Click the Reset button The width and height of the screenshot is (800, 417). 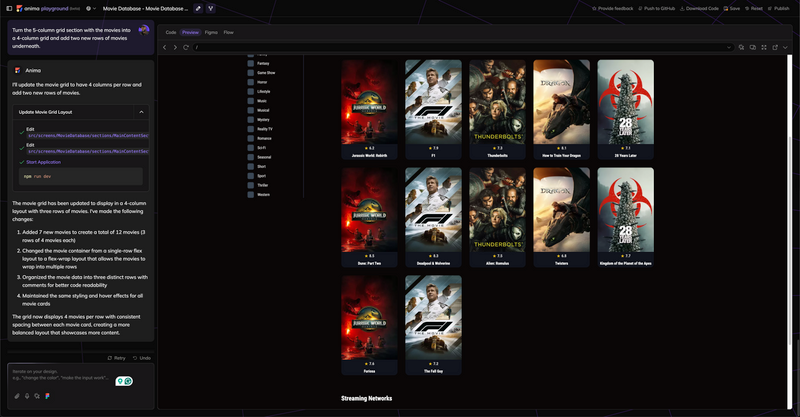coord(754,9)
